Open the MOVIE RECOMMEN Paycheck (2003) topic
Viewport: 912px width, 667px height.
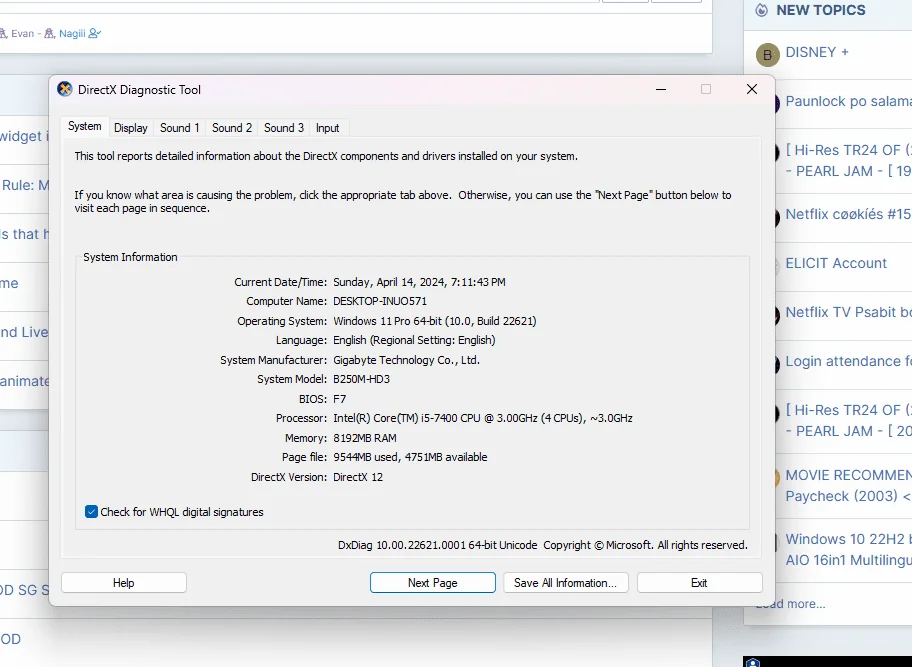pyautogui.click(x=848, y=486)
